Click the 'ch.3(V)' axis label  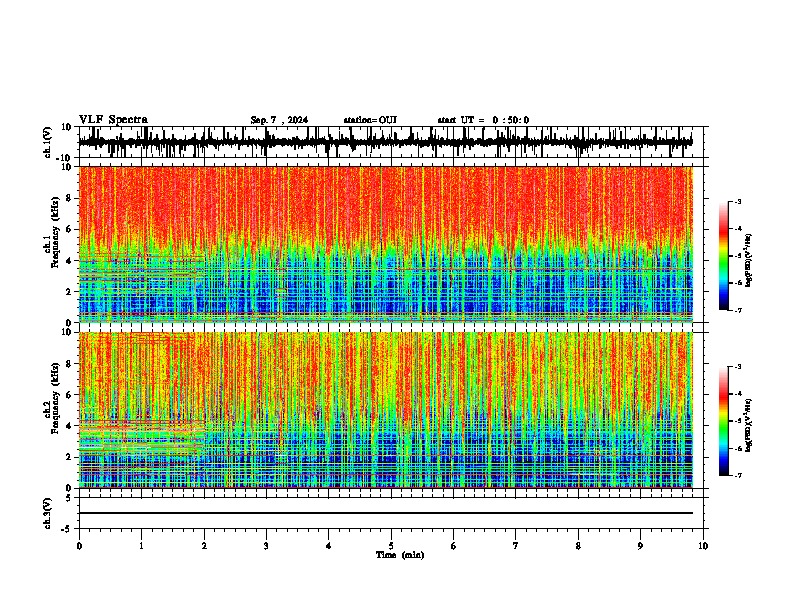click(48, 514)
